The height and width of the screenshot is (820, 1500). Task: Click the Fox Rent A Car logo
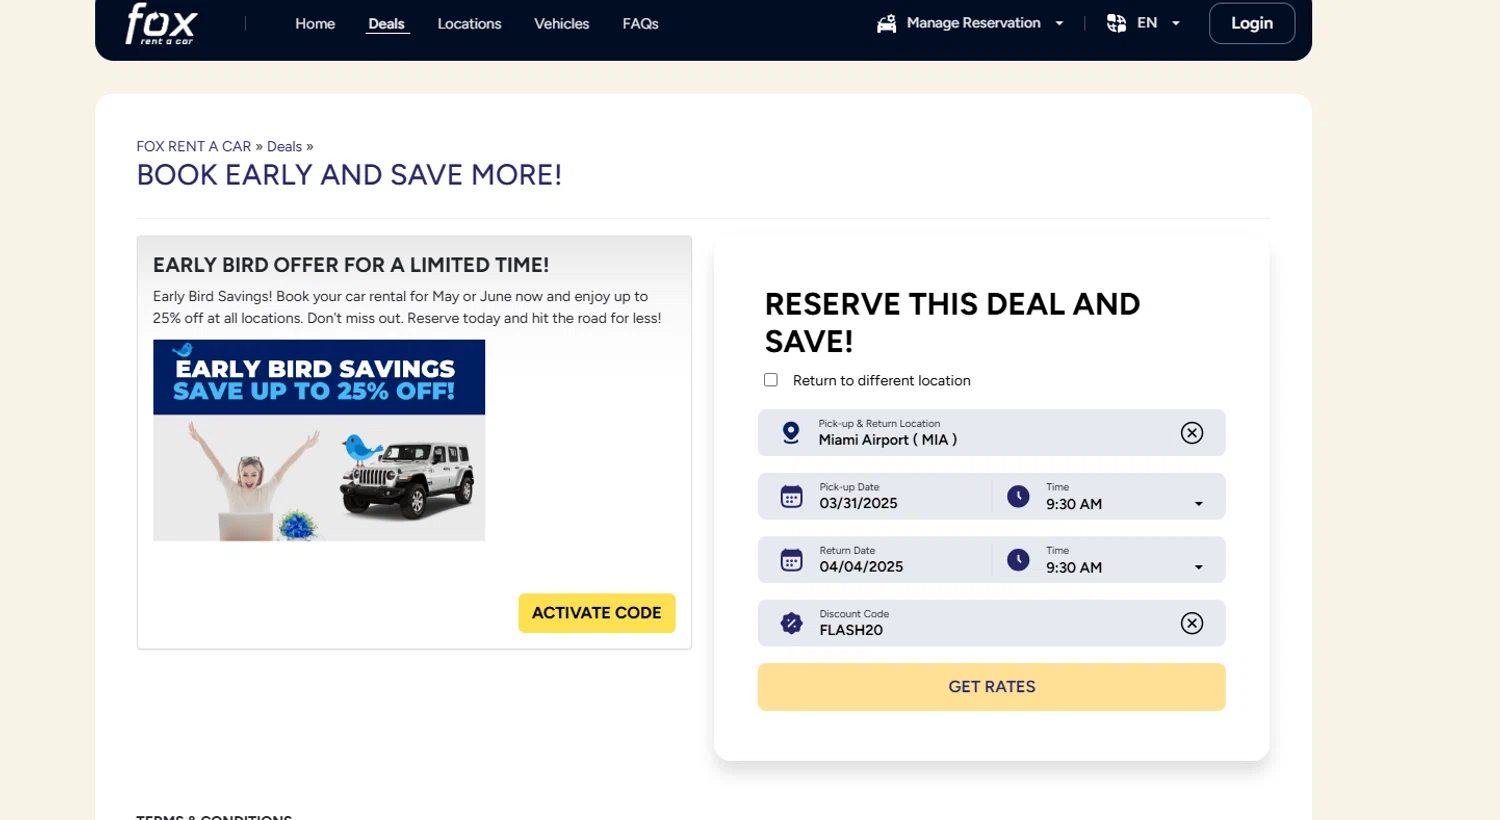click(161, 24)
